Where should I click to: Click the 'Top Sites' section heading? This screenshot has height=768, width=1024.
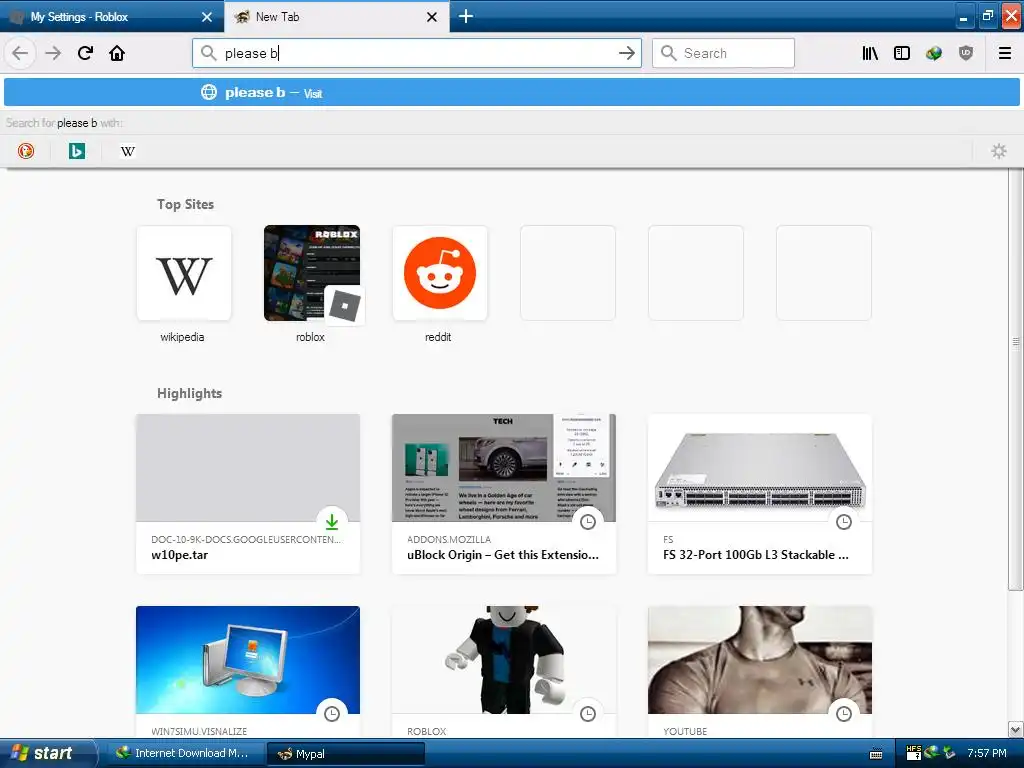(x=185, y=204)
